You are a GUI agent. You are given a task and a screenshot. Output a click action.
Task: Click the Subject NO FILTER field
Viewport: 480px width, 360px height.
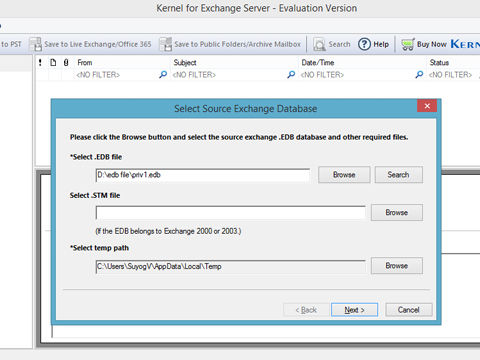tap(194, 75)
